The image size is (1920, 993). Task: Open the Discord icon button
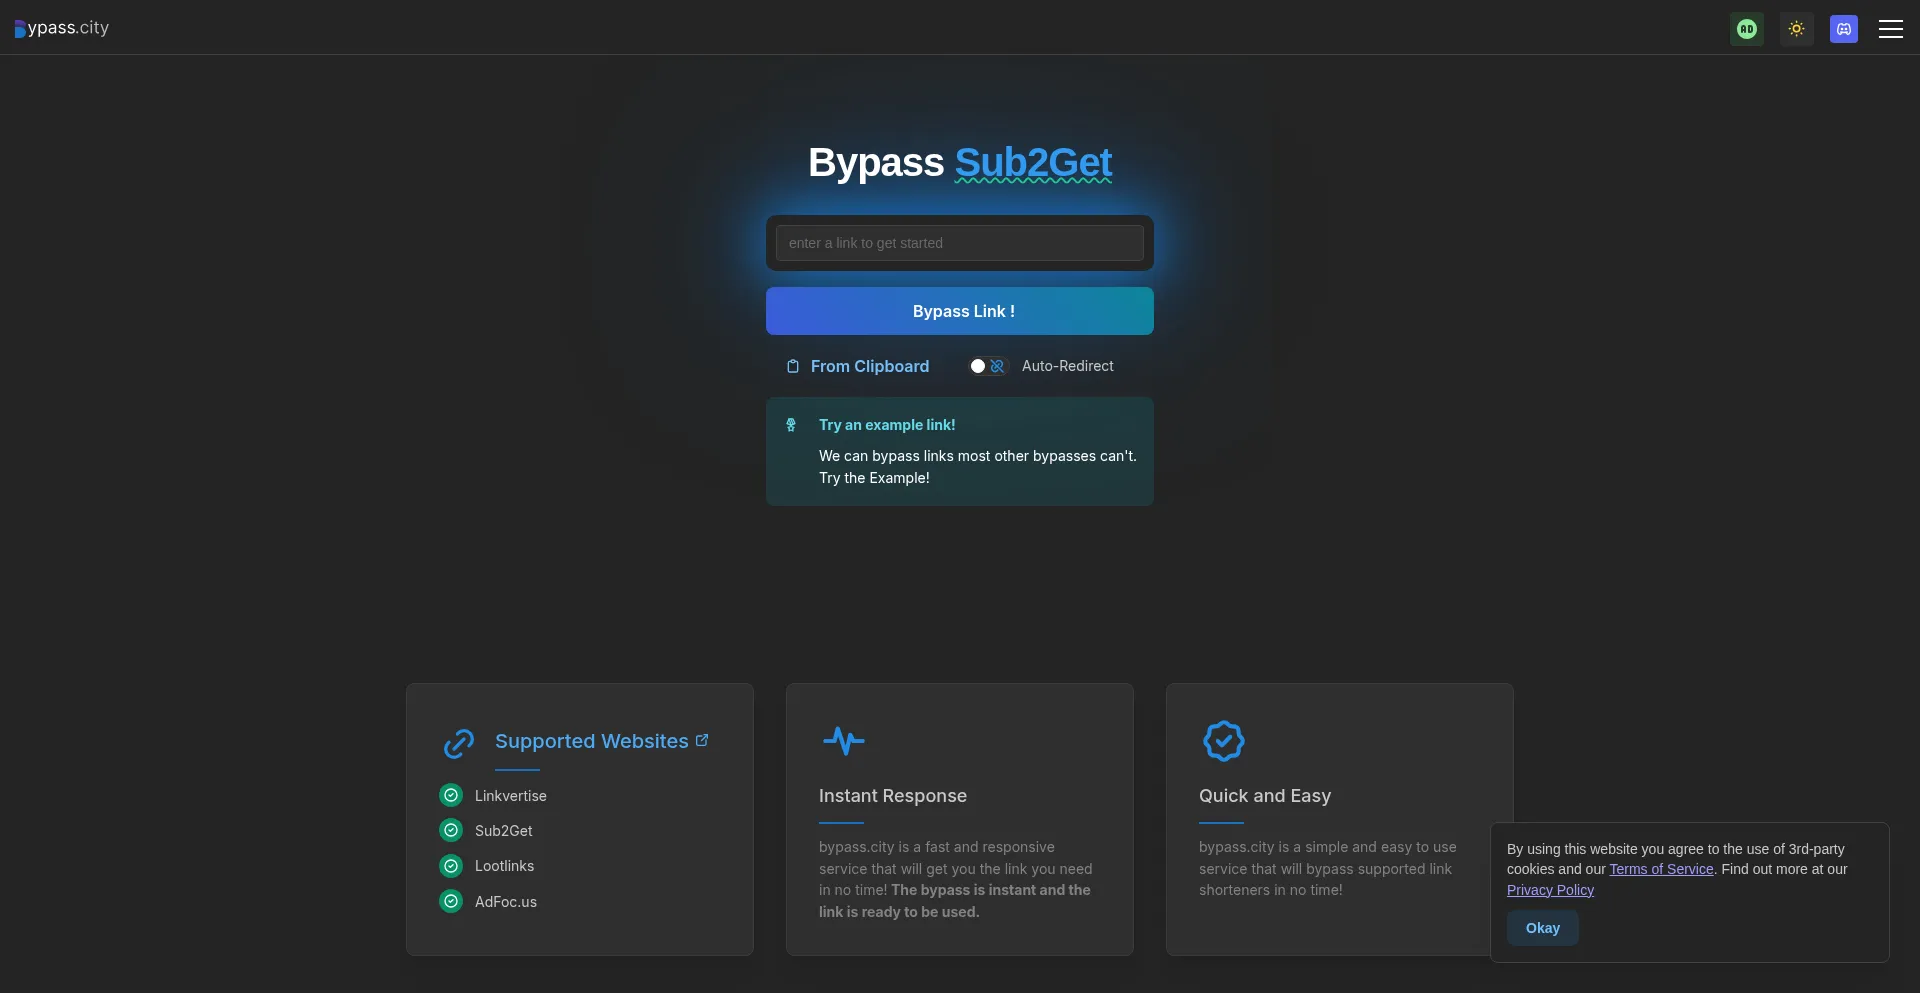1844,29
